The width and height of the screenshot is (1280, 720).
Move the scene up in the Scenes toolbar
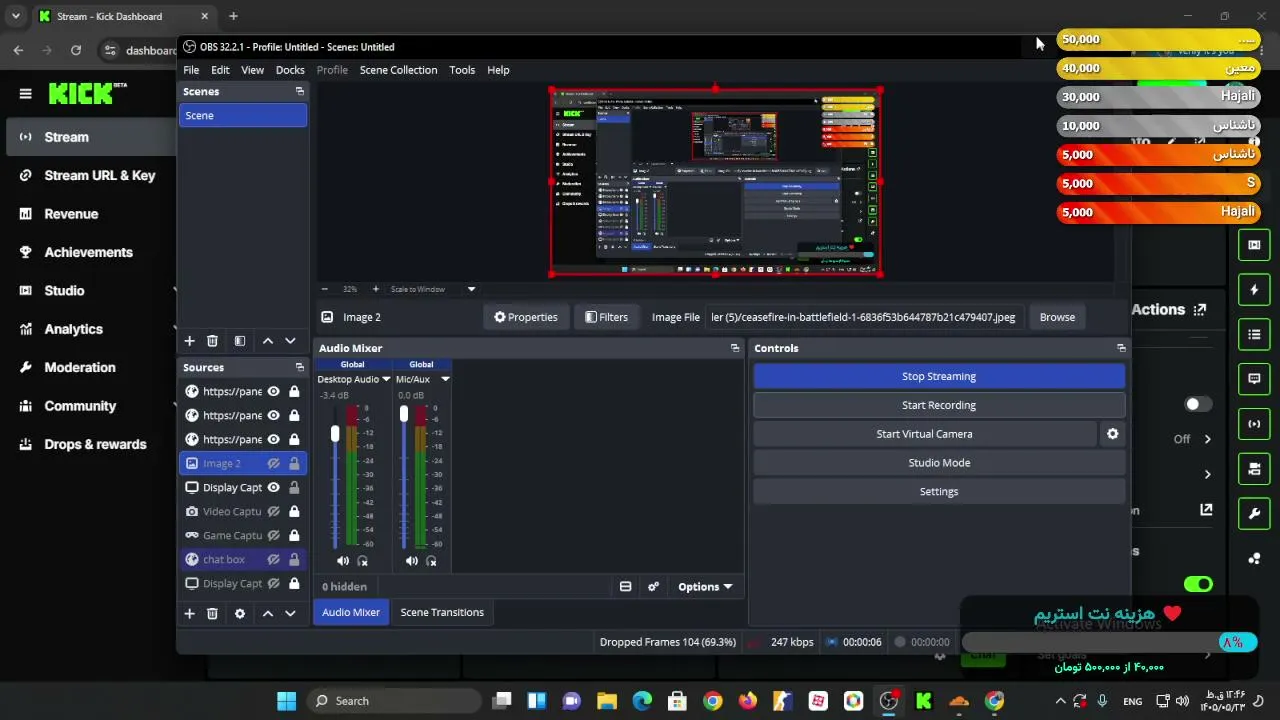(x=268, y=341)
